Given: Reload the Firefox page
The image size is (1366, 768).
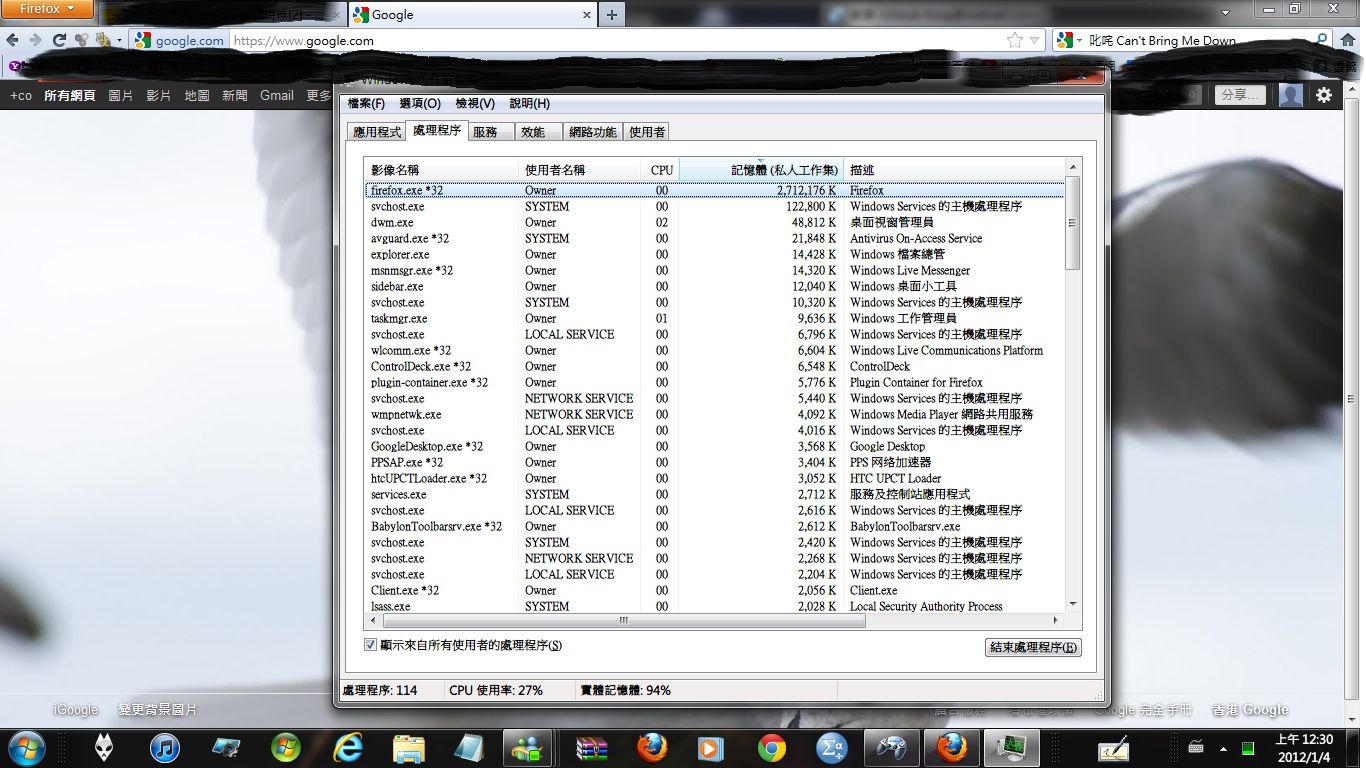Looking at the screenshot, I should [x=59, y=40].
